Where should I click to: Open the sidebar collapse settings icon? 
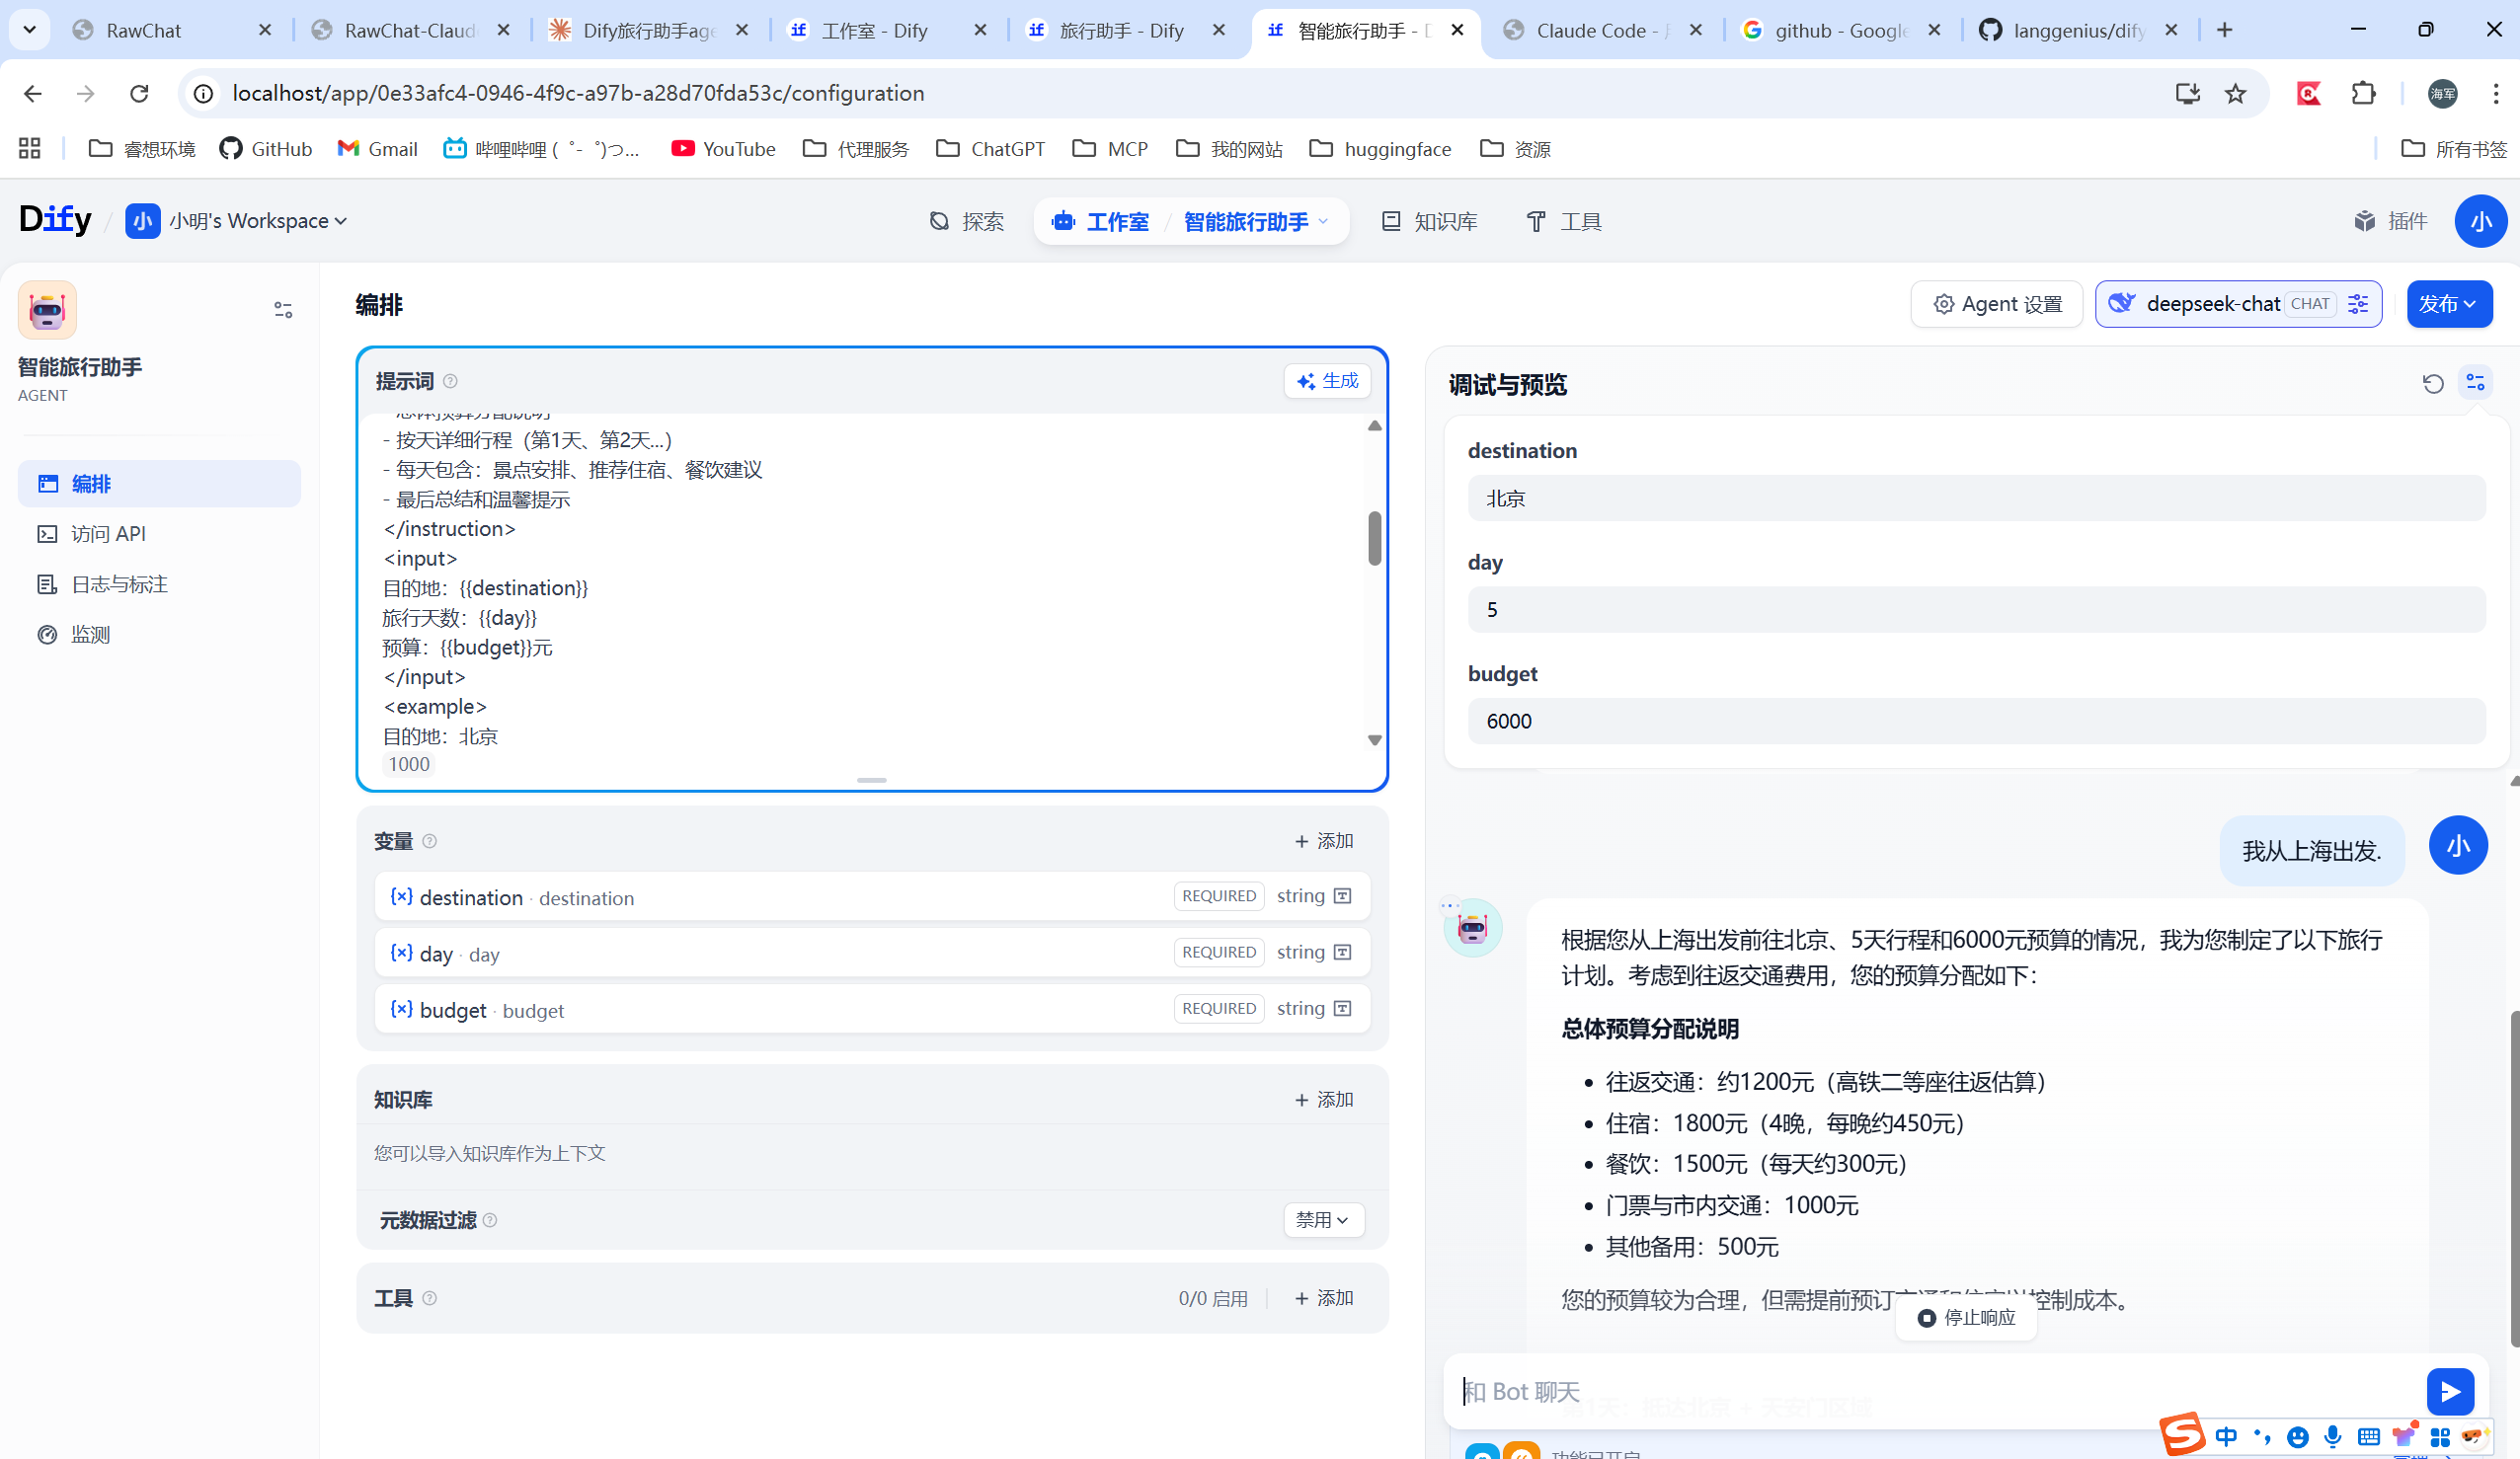pyautogui.click(x=283, y=310)
